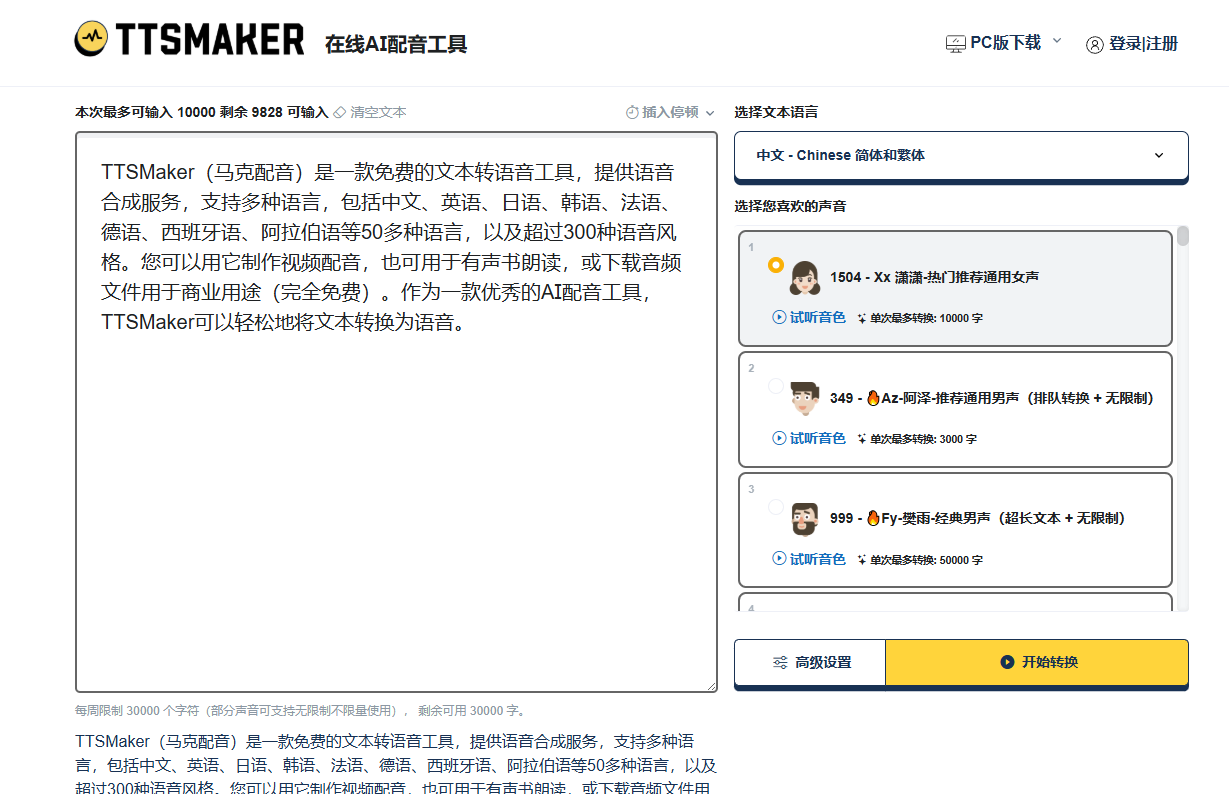Click the fire icon before Fy-樊雨
Viewport: 1229px width, 794px height.
click(873, 518)
